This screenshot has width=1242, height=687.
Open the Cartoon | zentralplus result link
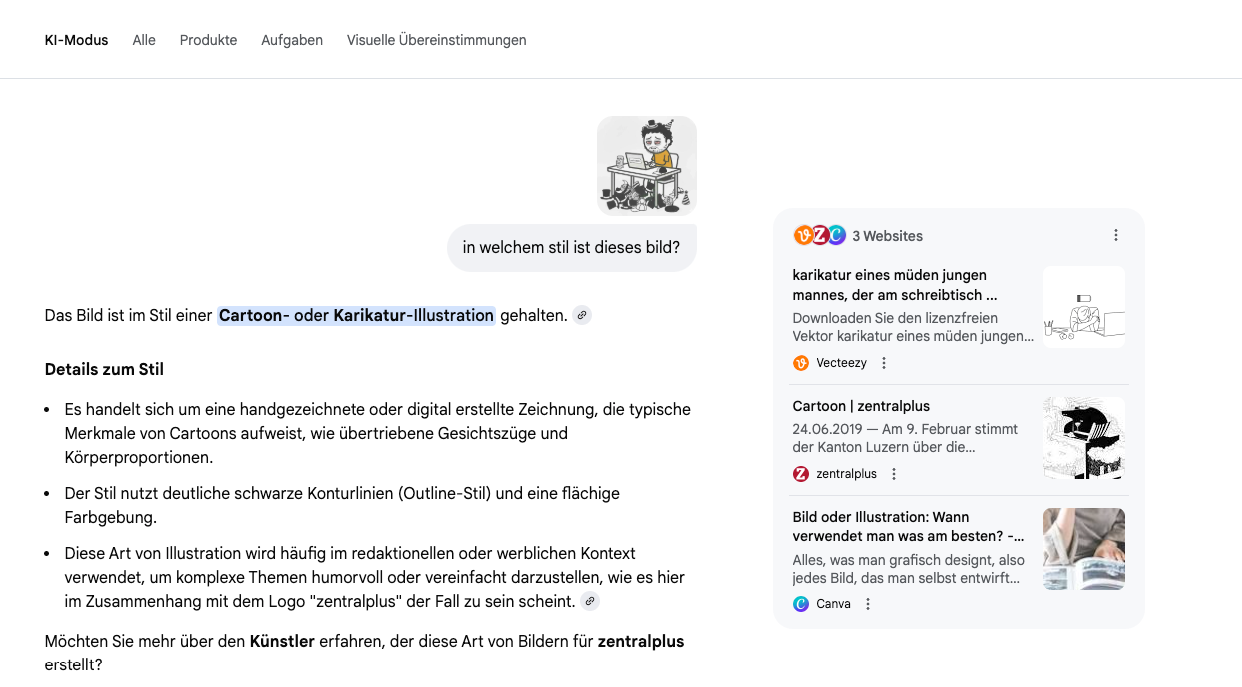tap(861, 406)
